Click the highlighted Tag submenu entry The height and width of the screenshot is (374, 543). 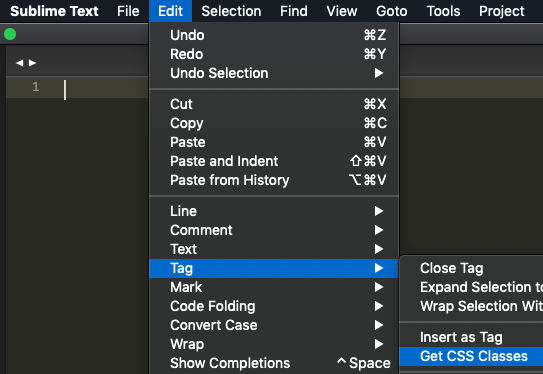[x=274, y=268]
